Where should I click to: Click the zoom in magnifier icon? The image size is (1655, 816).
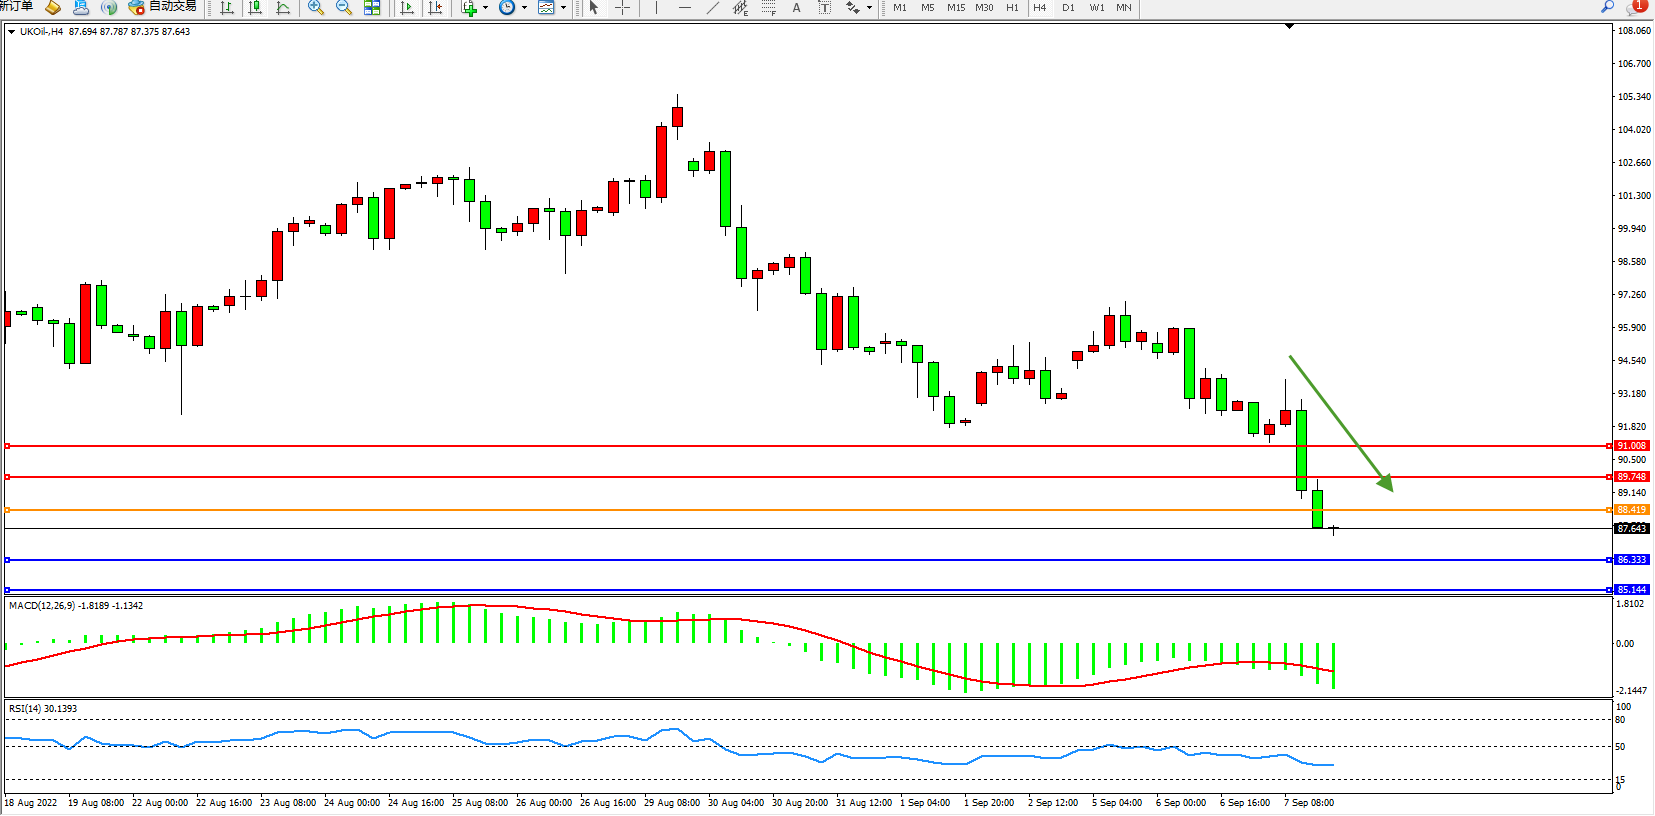tap(316, 8)
